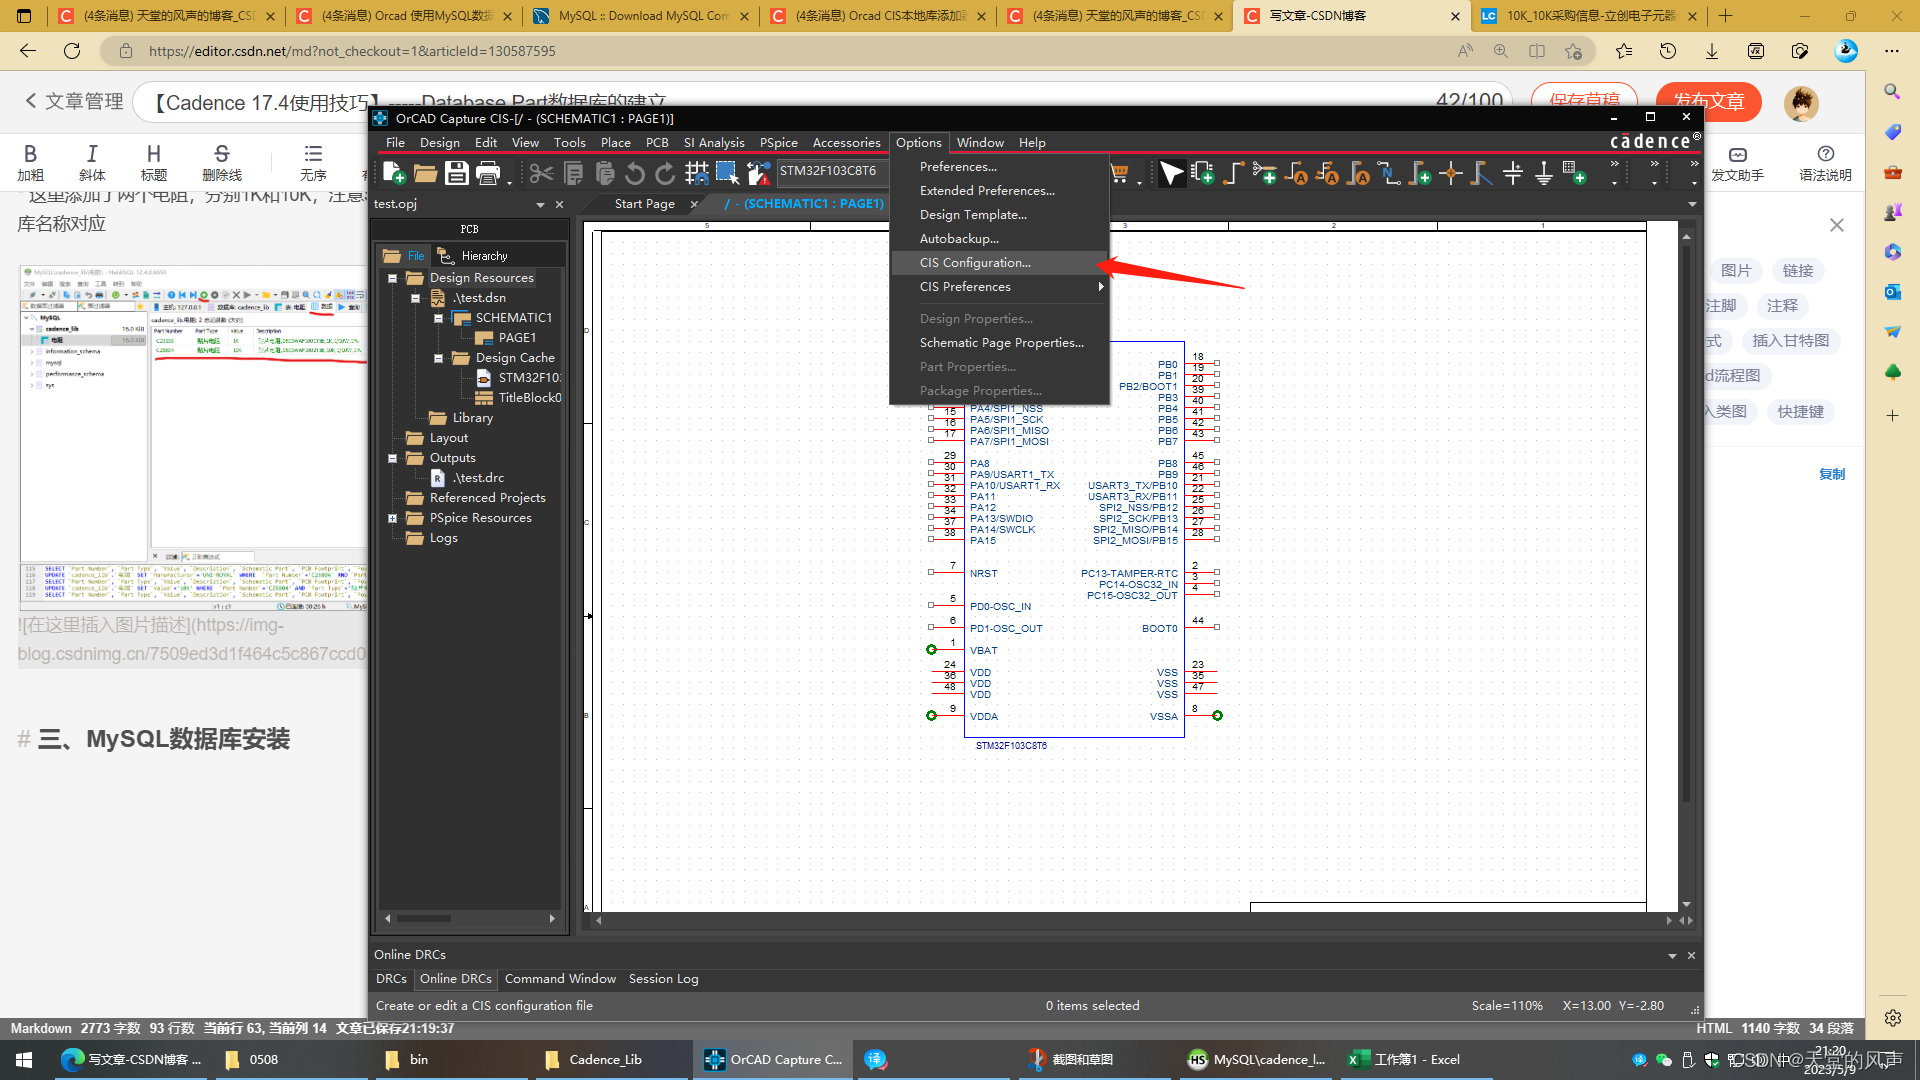The height and width of the screenshot is (1080, 1920).
Task: Select the Wire placement tool
Action: pyautogui.click(x=1232, y=173)
